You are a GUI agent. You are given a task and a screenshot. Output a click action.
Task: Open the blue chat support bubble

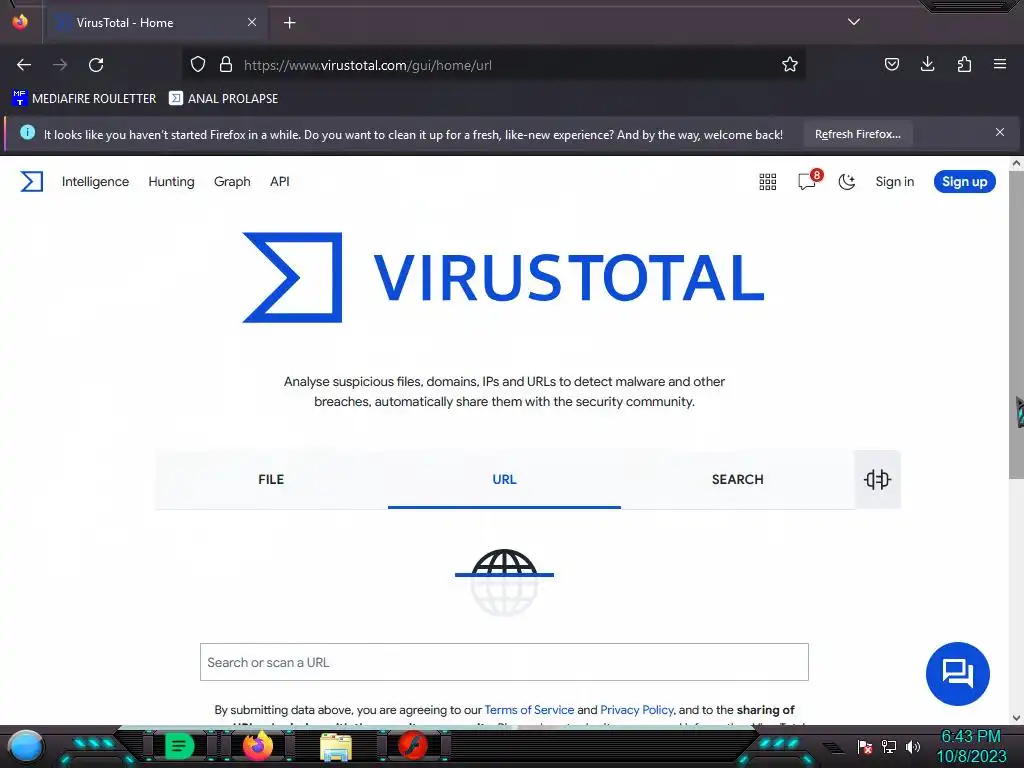pyautogui.click(x=957, y=673)
